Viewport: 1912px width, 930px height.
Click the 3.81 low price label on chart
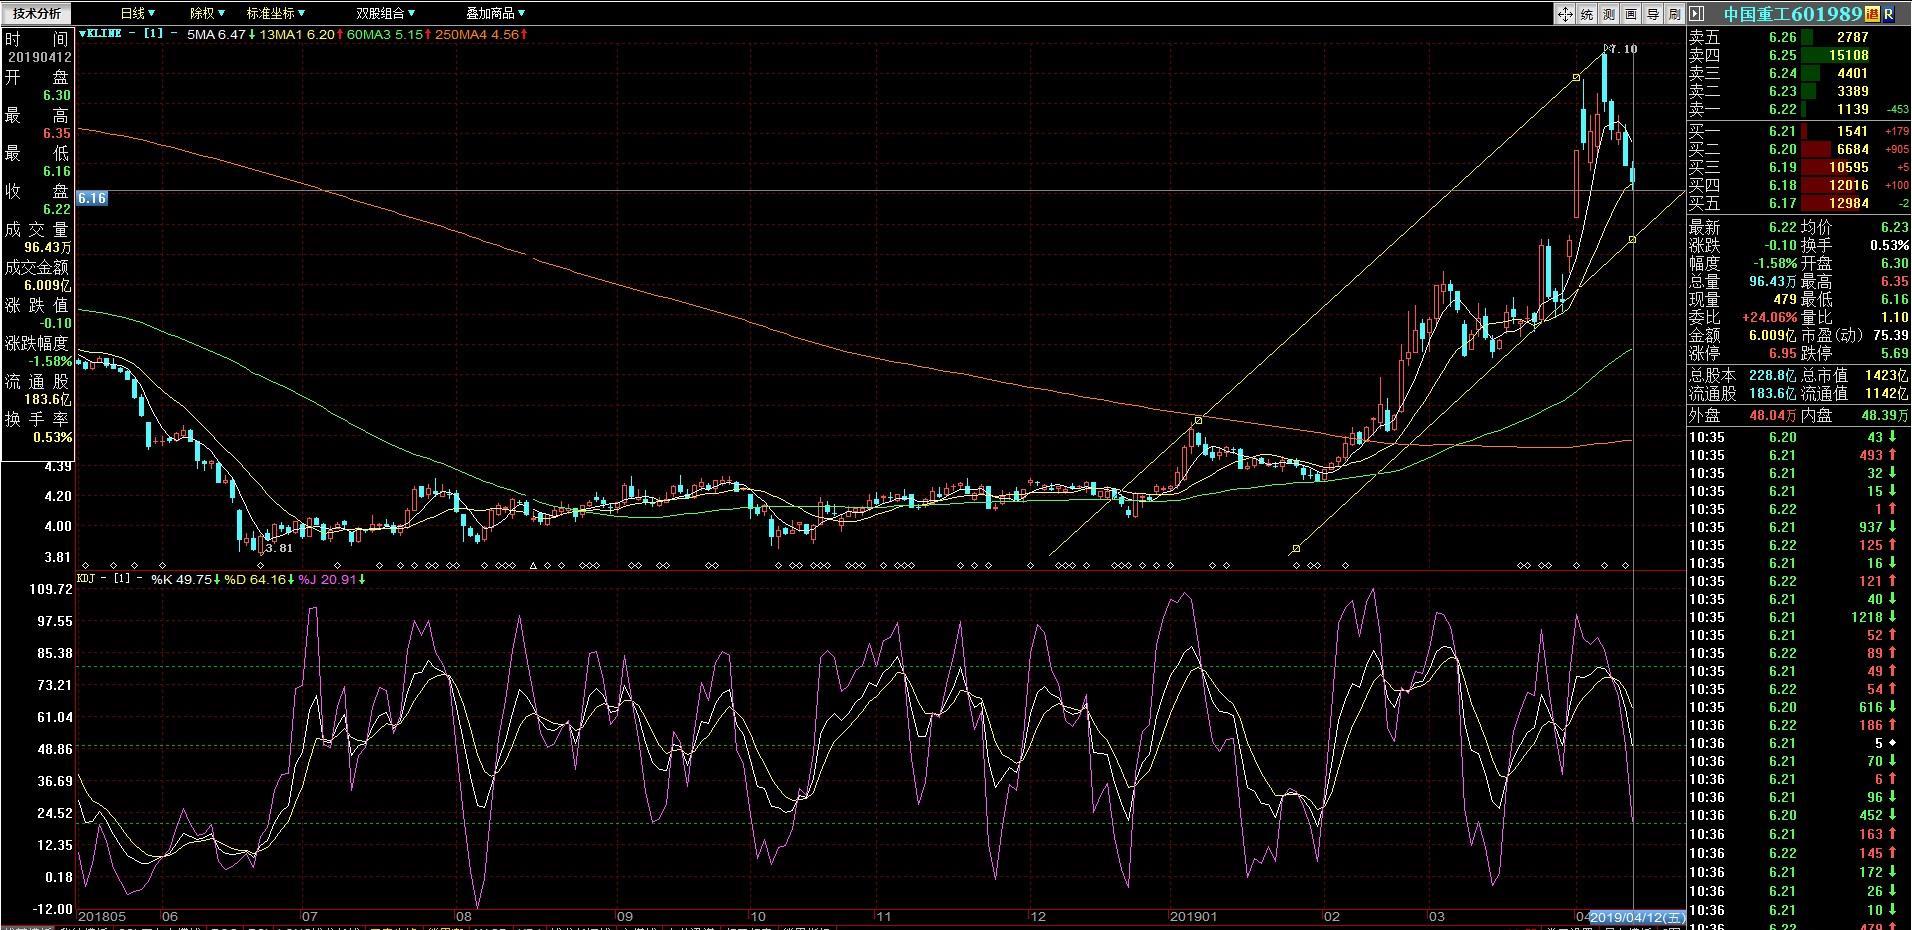(x=278, y=548)
